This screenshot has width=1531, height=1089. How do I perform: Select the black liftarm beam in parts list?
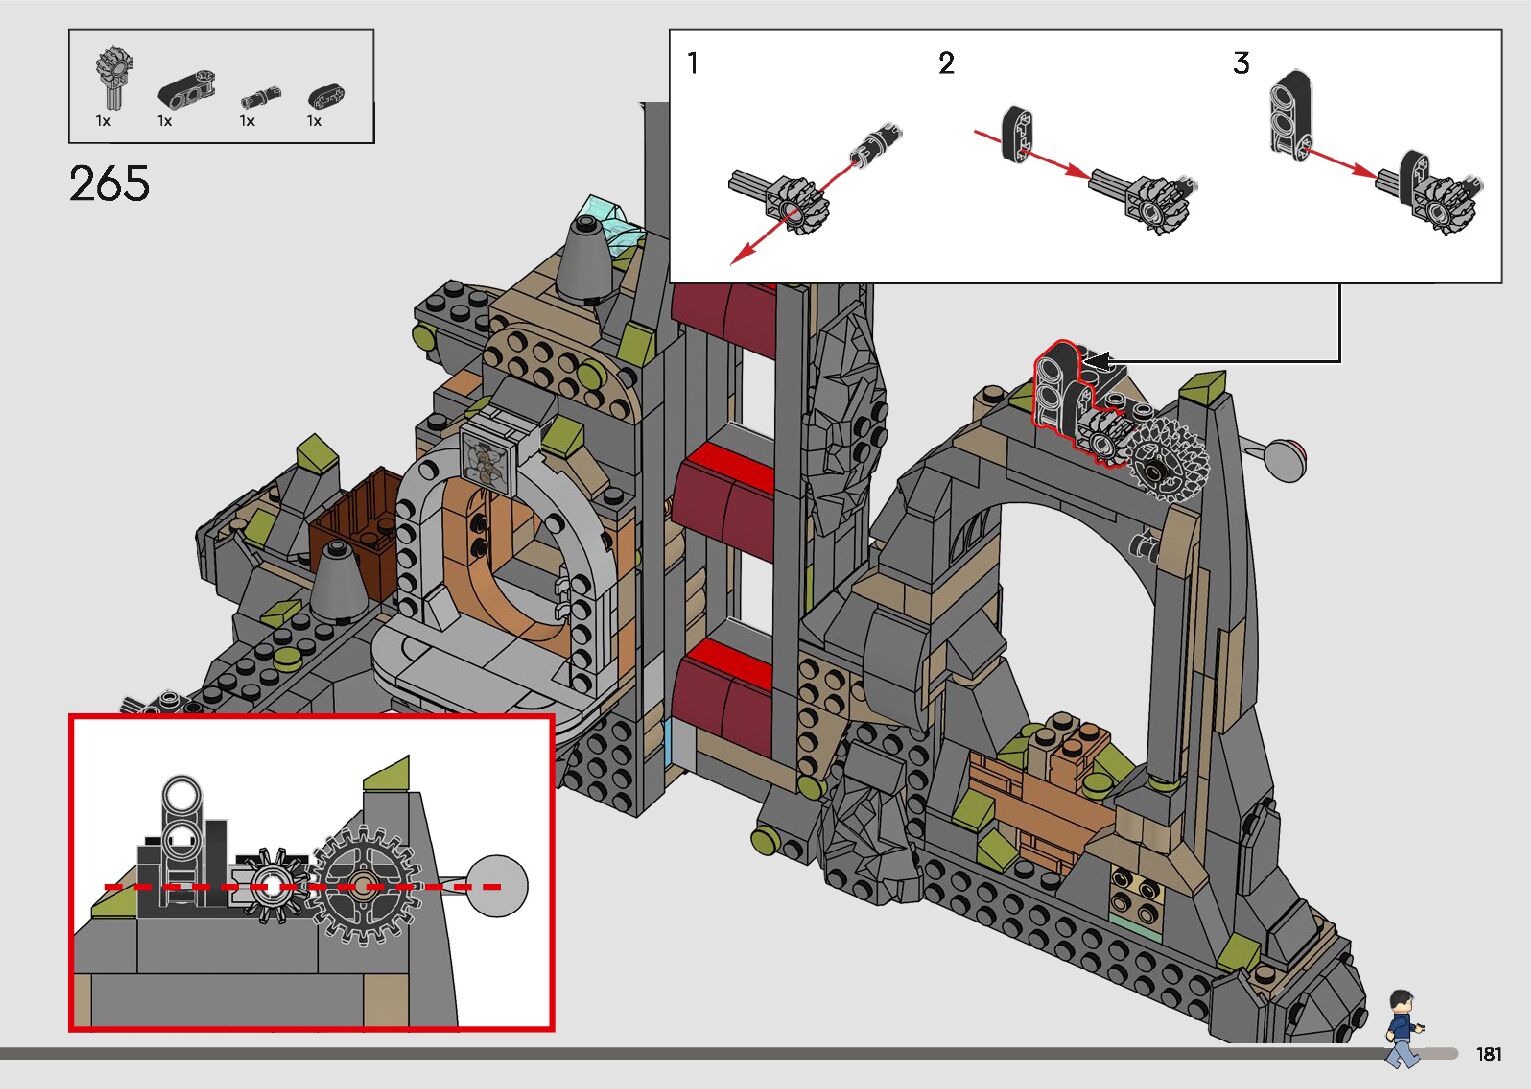click(x=185, y=89)
